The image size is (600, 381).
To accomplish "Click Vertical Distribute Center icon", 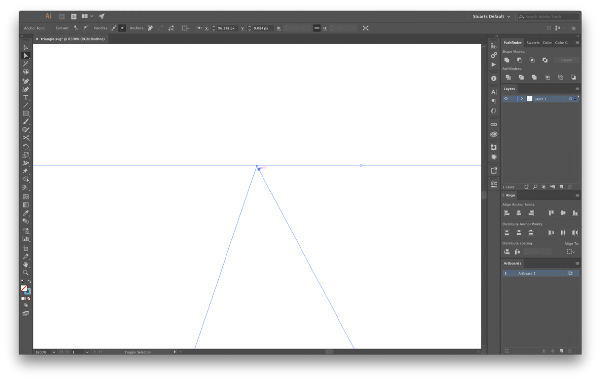I will [x=519, y=232].
